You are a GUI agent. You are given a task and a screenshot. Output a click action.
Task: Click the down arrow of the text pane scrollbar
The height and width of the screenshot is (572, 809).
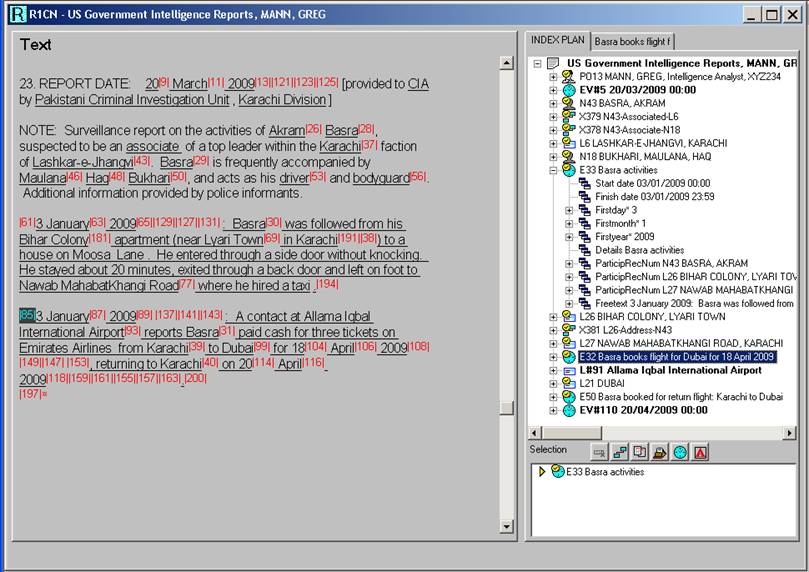(507, 526)
